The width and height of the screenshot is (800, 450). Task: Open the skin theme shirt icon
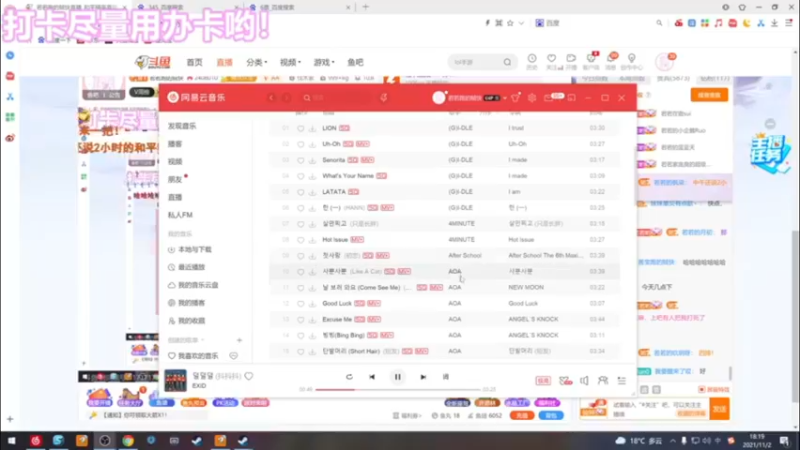[515, 97]
